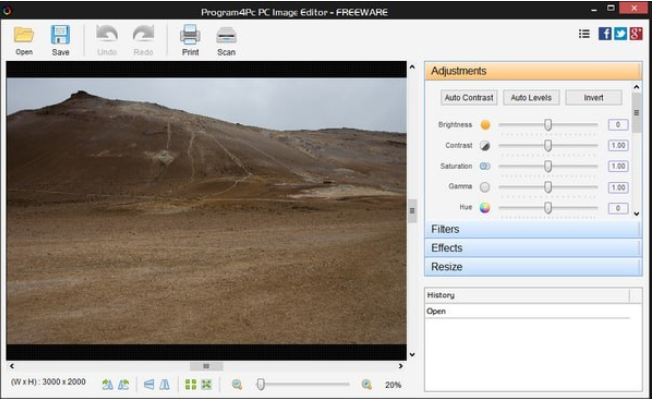The height and width of the screenshot is (399, 652).
Task: Flip the image horizontally
Action: [165, 384]
